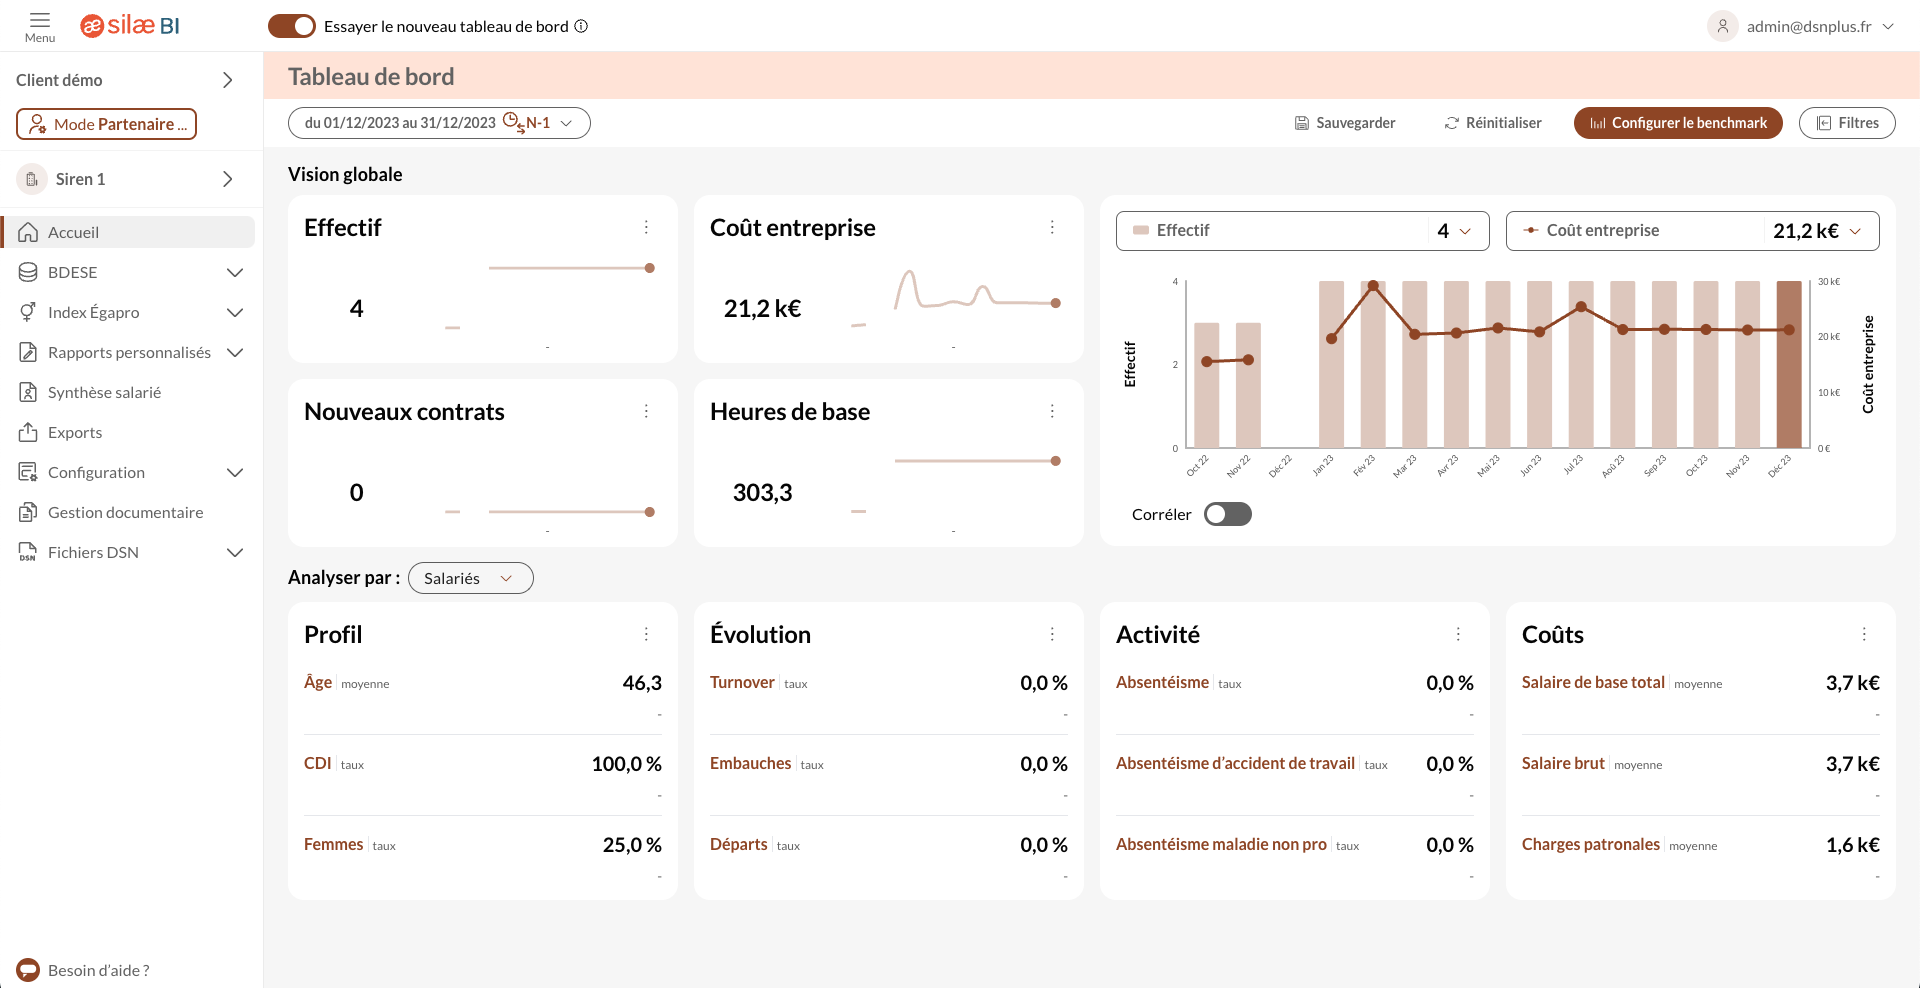This screenshot has height=988, width=1920.
Task: Click the Gestion documentaire icon
Action: pos(28,512)
